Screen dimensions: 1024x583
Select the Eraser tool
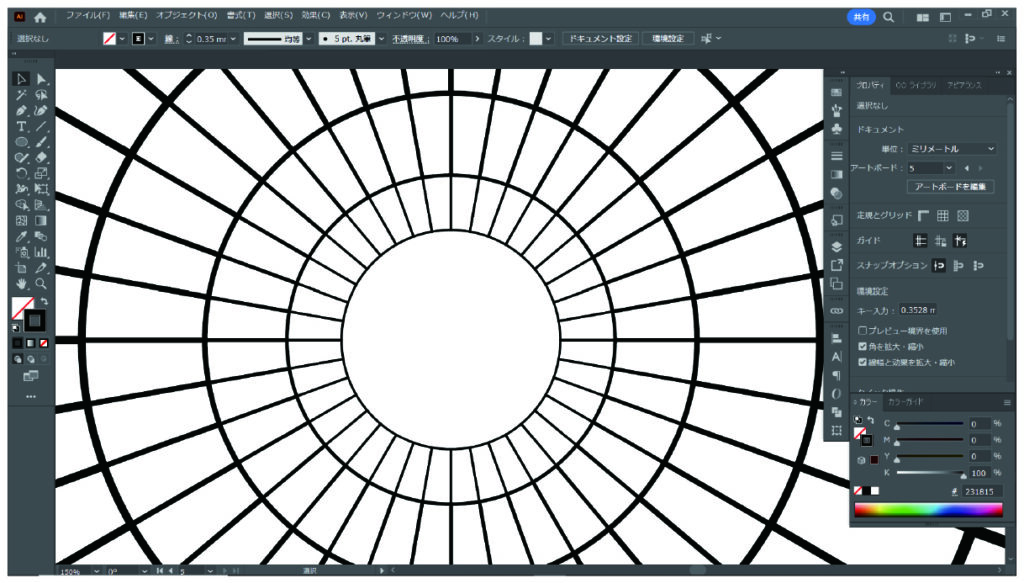point(41,158)
